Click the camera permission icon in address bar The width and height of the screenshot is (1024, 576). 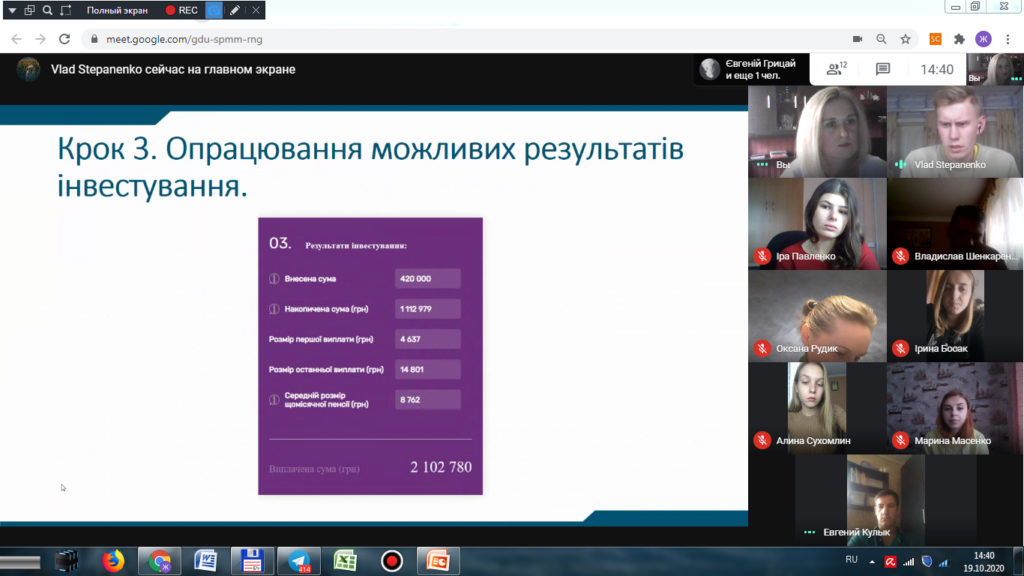point(857,39)
